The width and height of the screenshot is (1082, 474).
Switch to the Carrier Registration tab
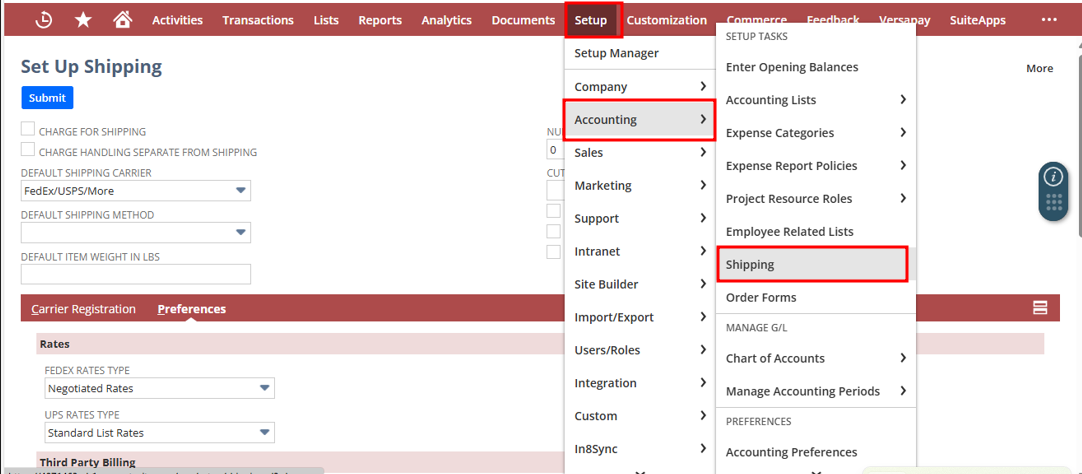pos(83,309)
